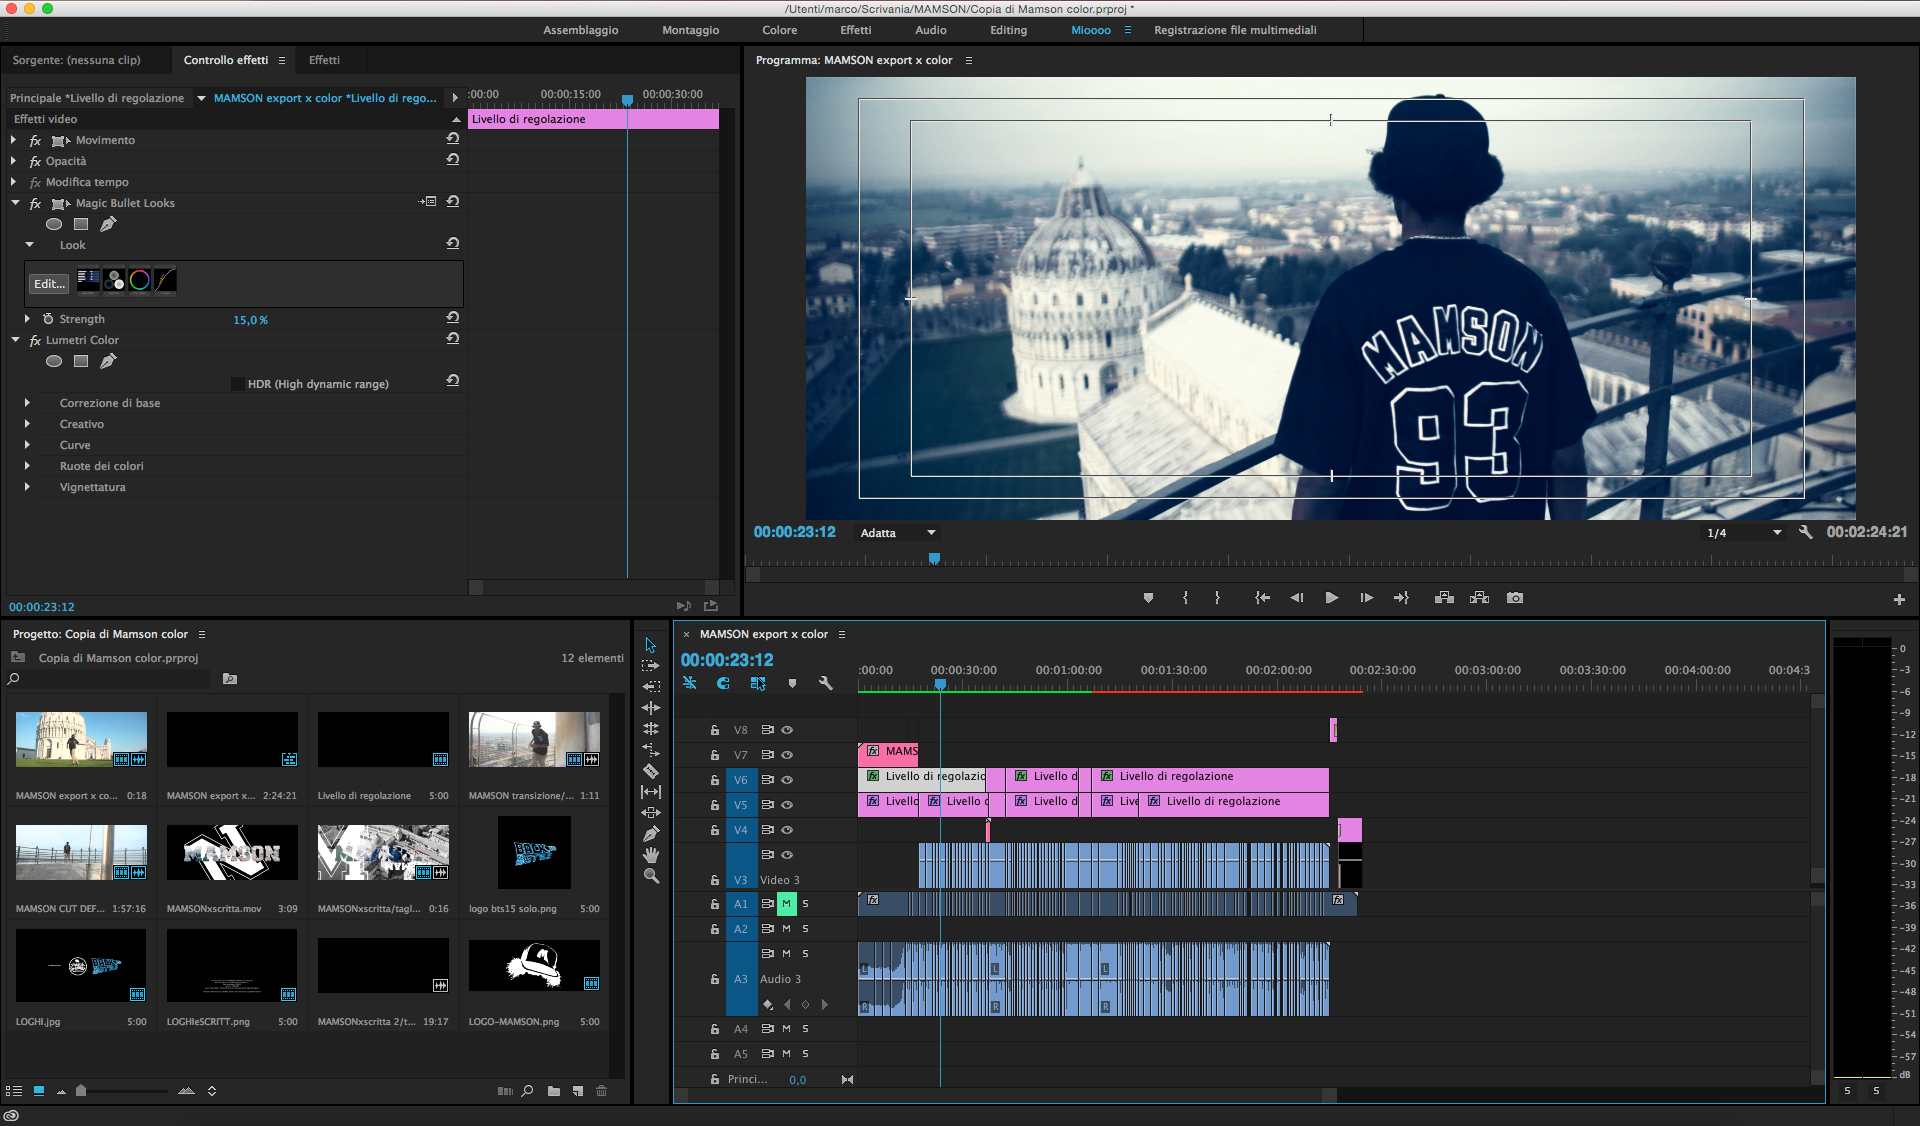Switch to Editing workspace
Viewport: 1920px width, 1126px height.
point(1008,30)
